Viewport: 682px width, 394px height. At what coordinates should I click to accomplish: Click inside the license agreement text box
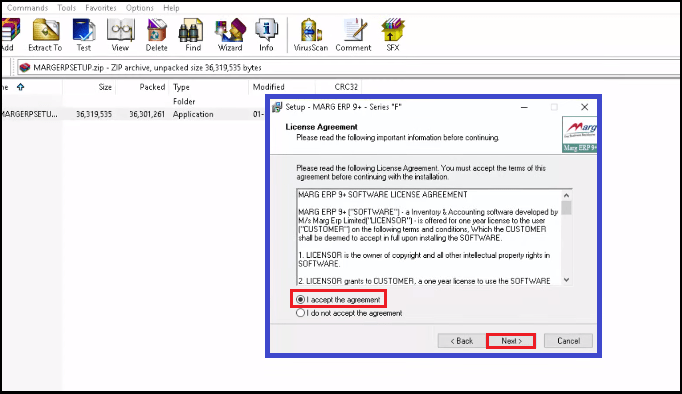point(429,237)
